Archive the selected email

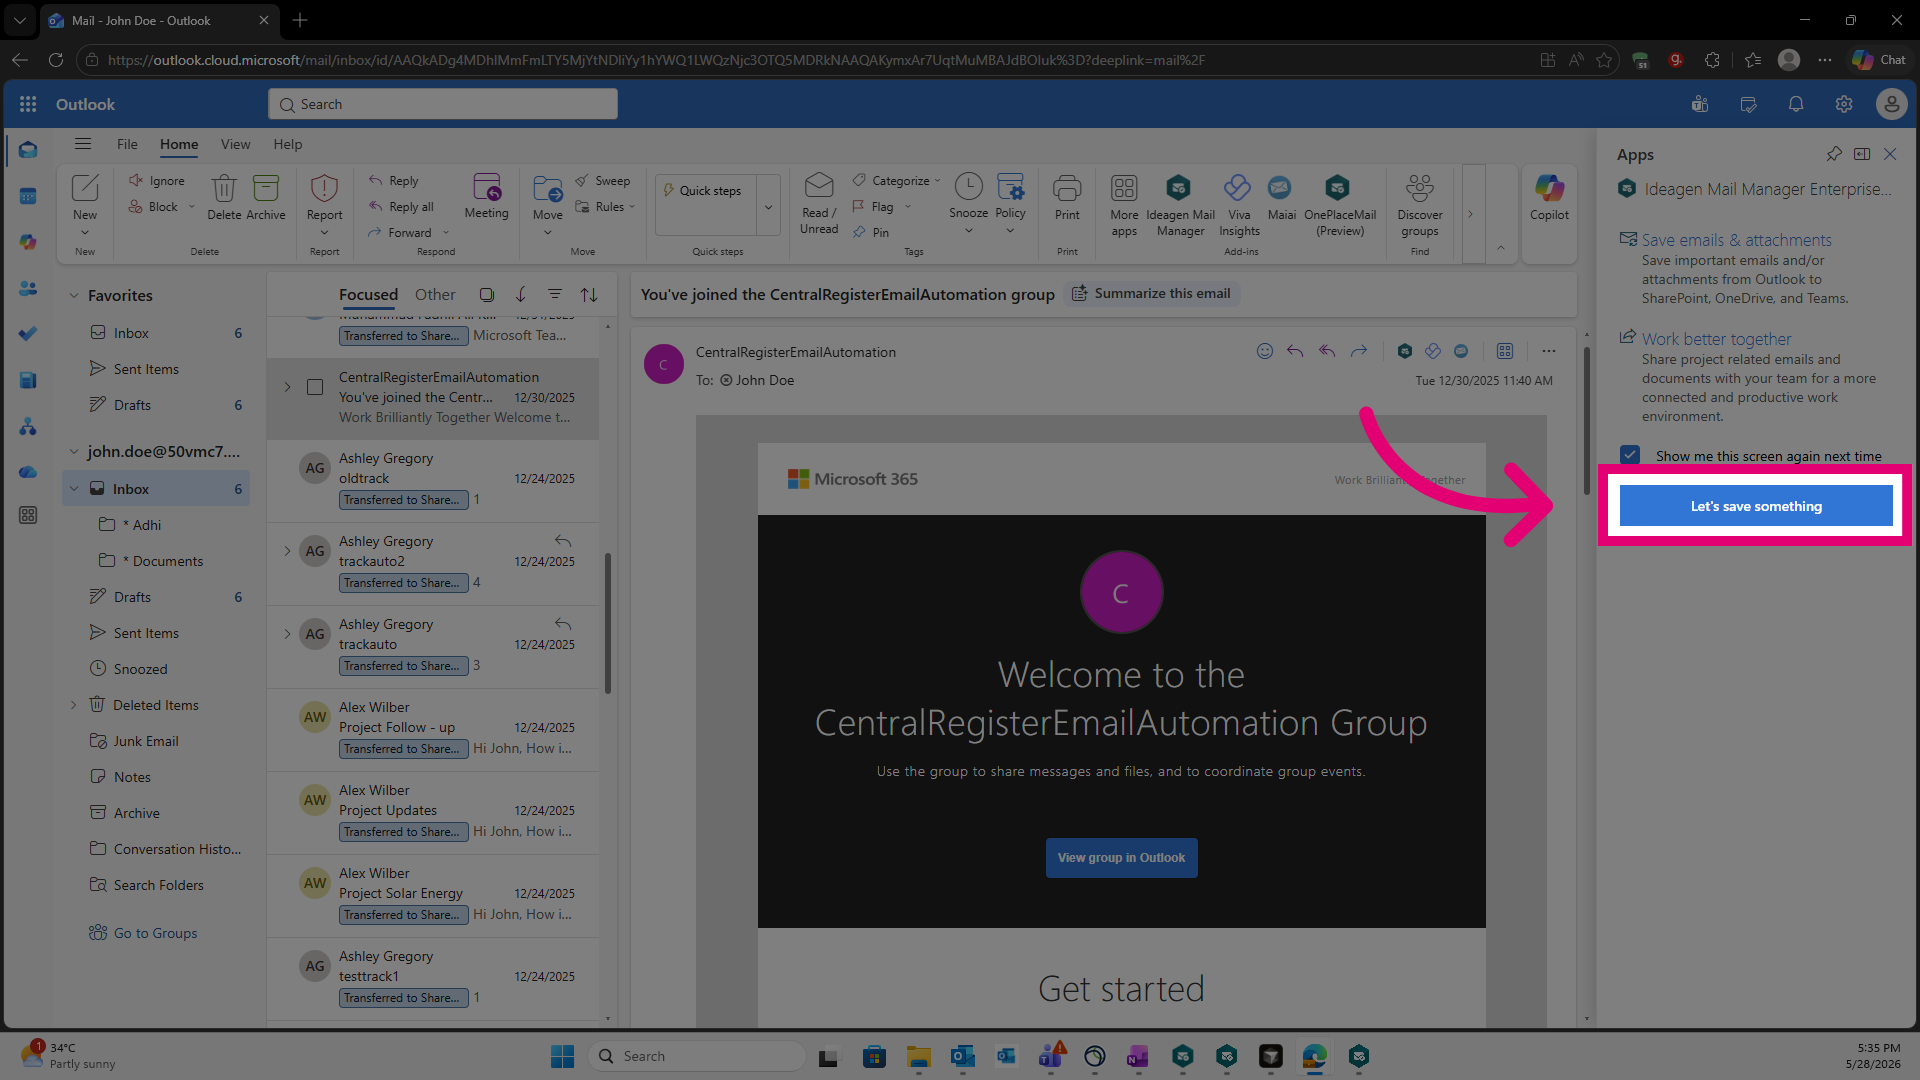266,197
